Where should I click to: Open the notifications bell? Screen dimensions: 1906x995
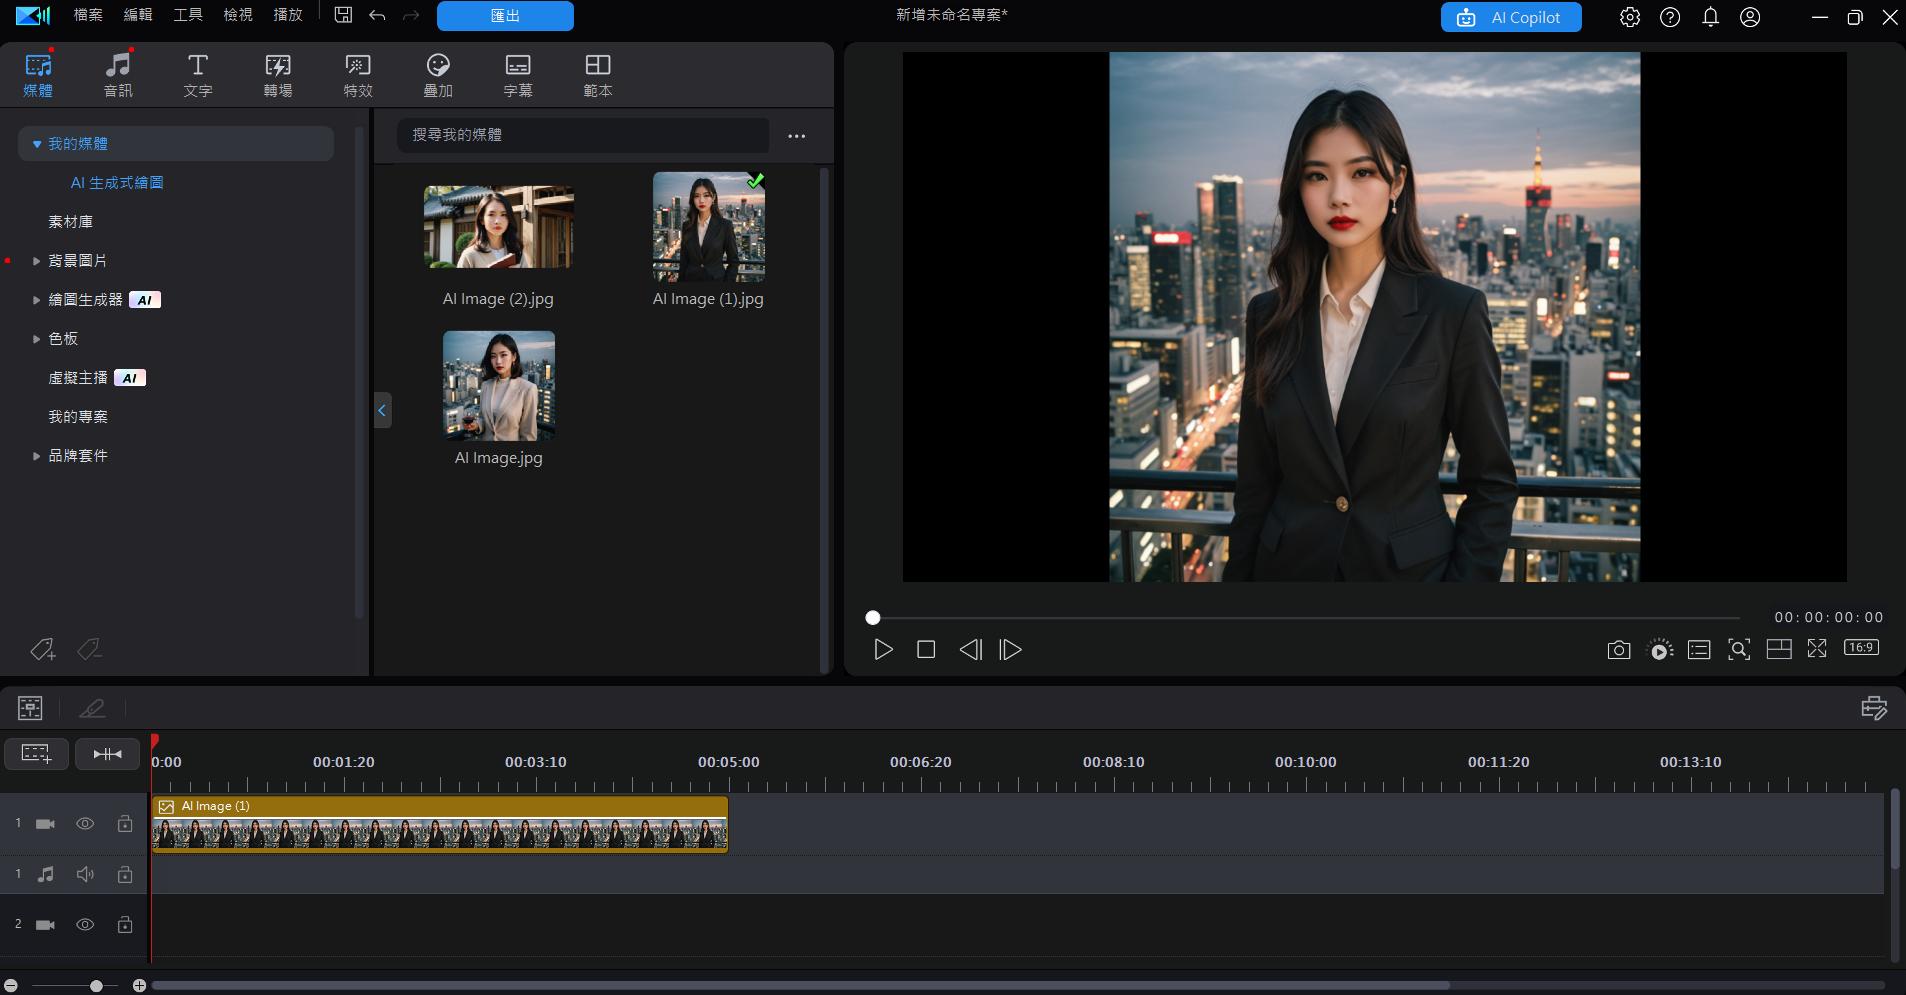(x=1710, y=17)
